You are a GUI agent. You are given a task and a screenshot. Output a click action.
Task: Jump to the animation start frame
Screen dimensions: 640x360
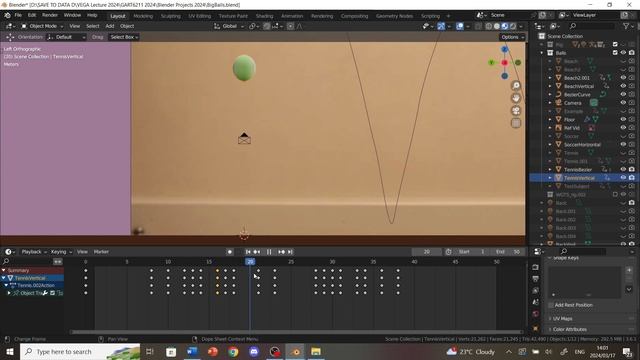point(248,252)
